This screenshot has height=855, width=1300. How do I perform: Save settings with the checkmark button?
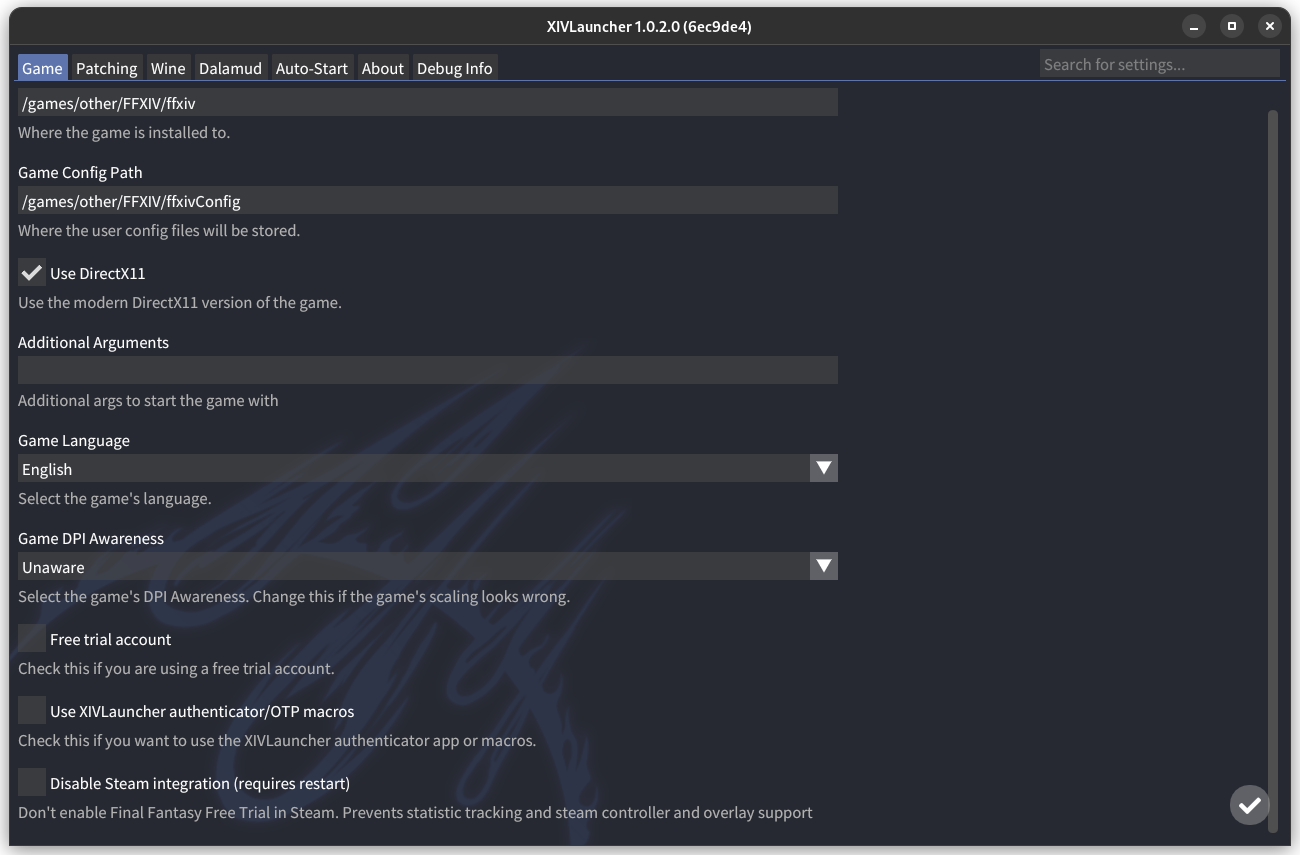point(1249,804)
